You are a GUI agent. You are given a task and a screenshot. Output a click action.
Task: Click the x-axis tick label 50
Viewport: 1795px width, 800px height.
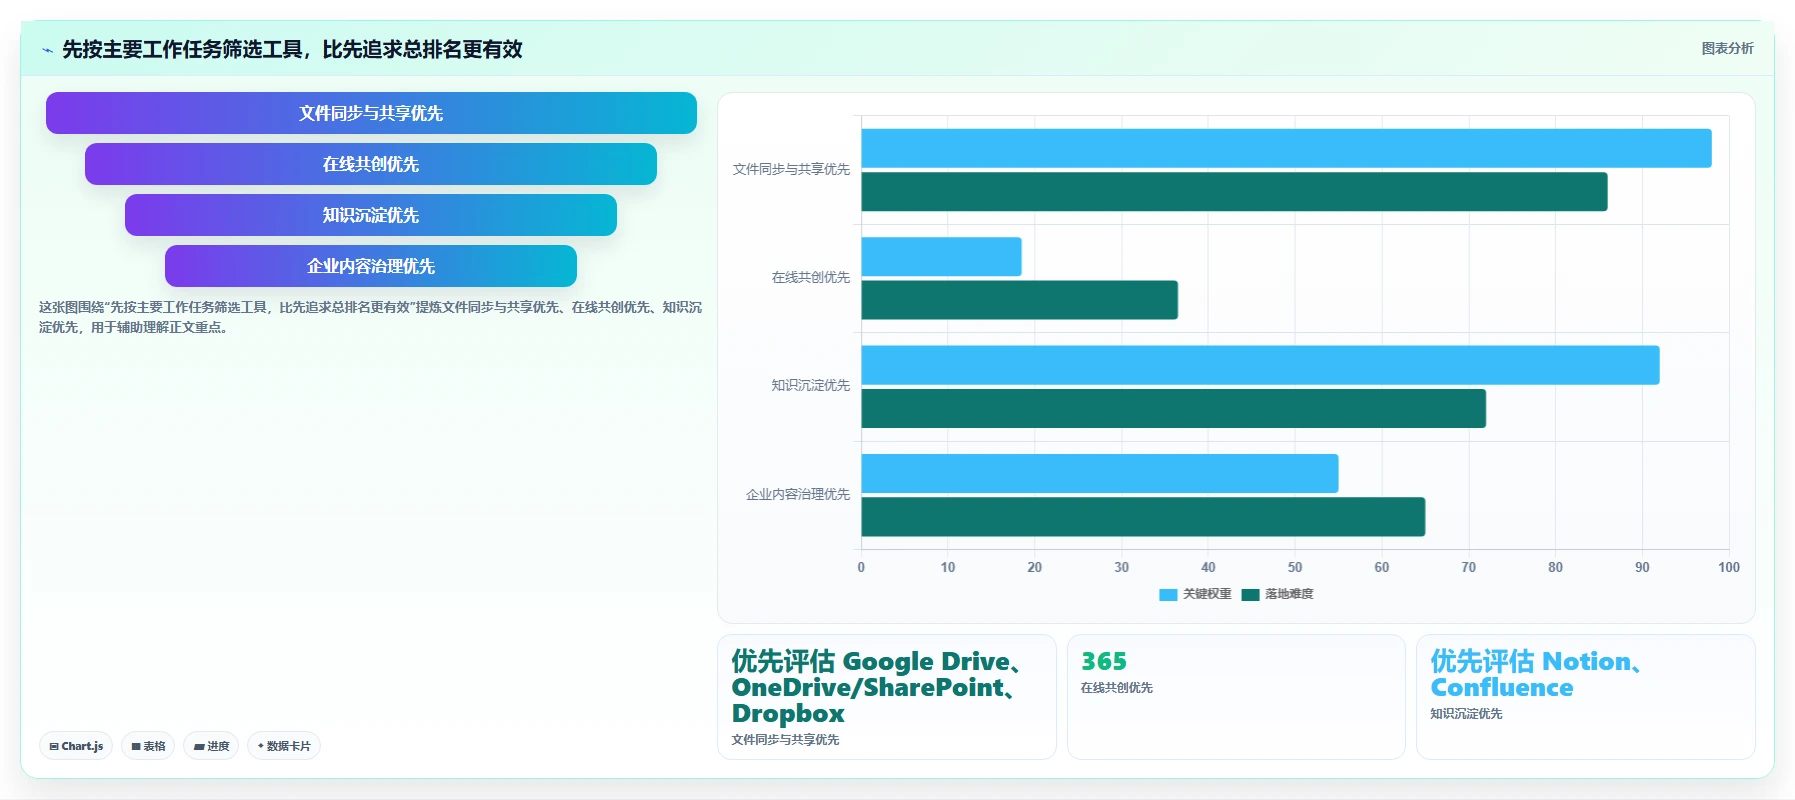(1295, 568)
